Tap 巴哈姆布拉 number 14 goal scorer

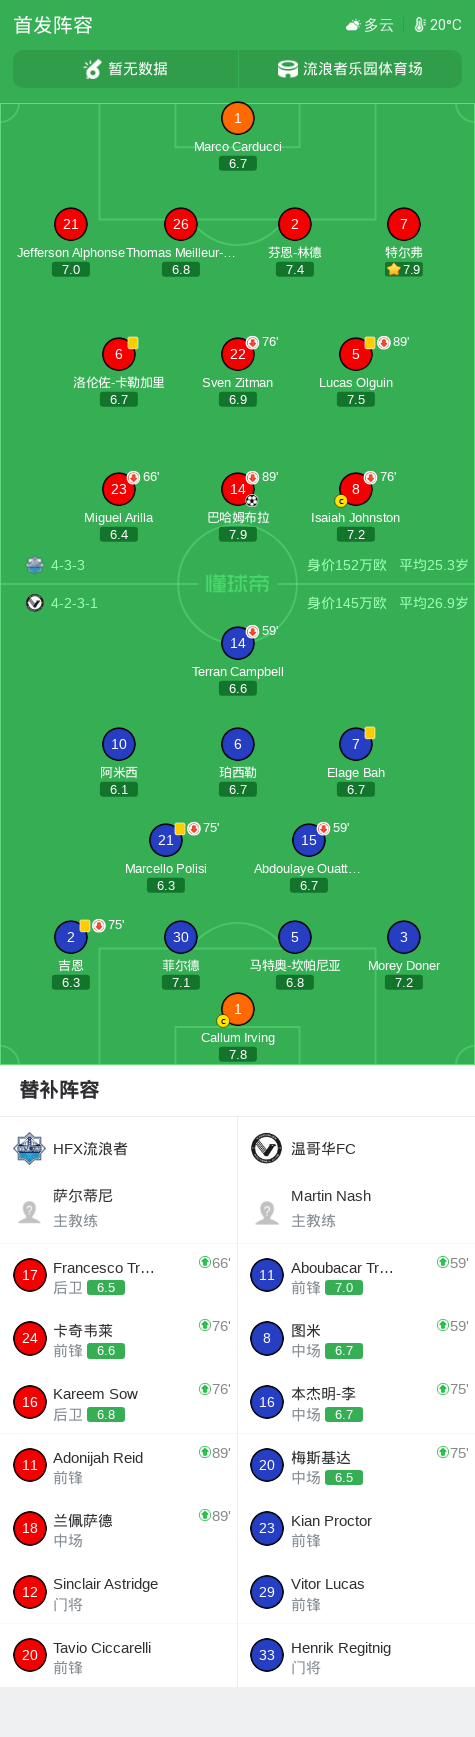click(x=237, y=490)
